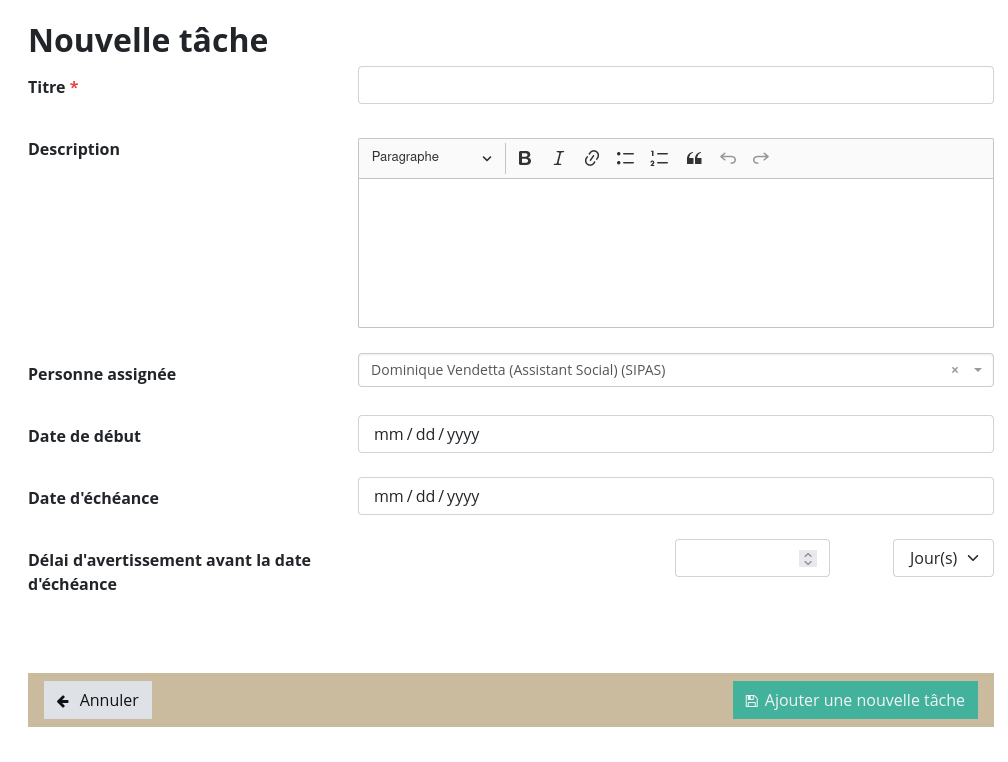
Task: Click Annuler to cancel the task
Action: [x=98, y=700]
